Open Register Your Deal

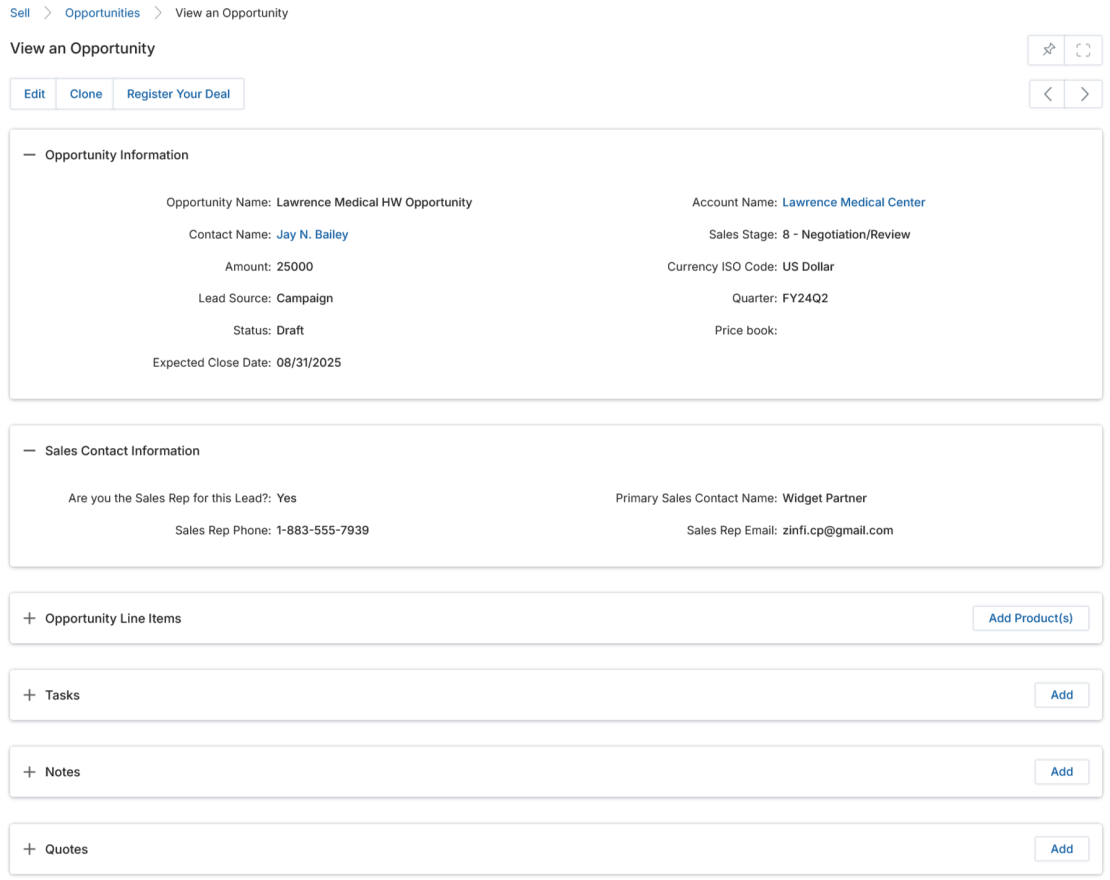click(178, 94)
